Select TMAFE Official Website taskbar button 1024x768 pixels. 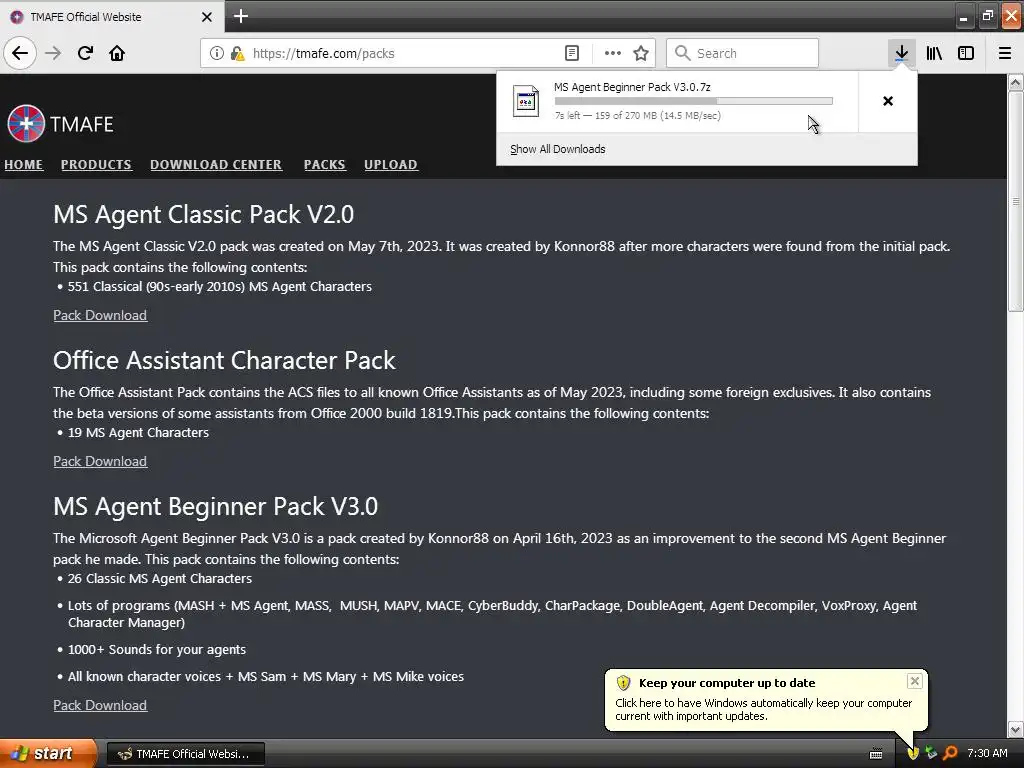coord(185,754)
